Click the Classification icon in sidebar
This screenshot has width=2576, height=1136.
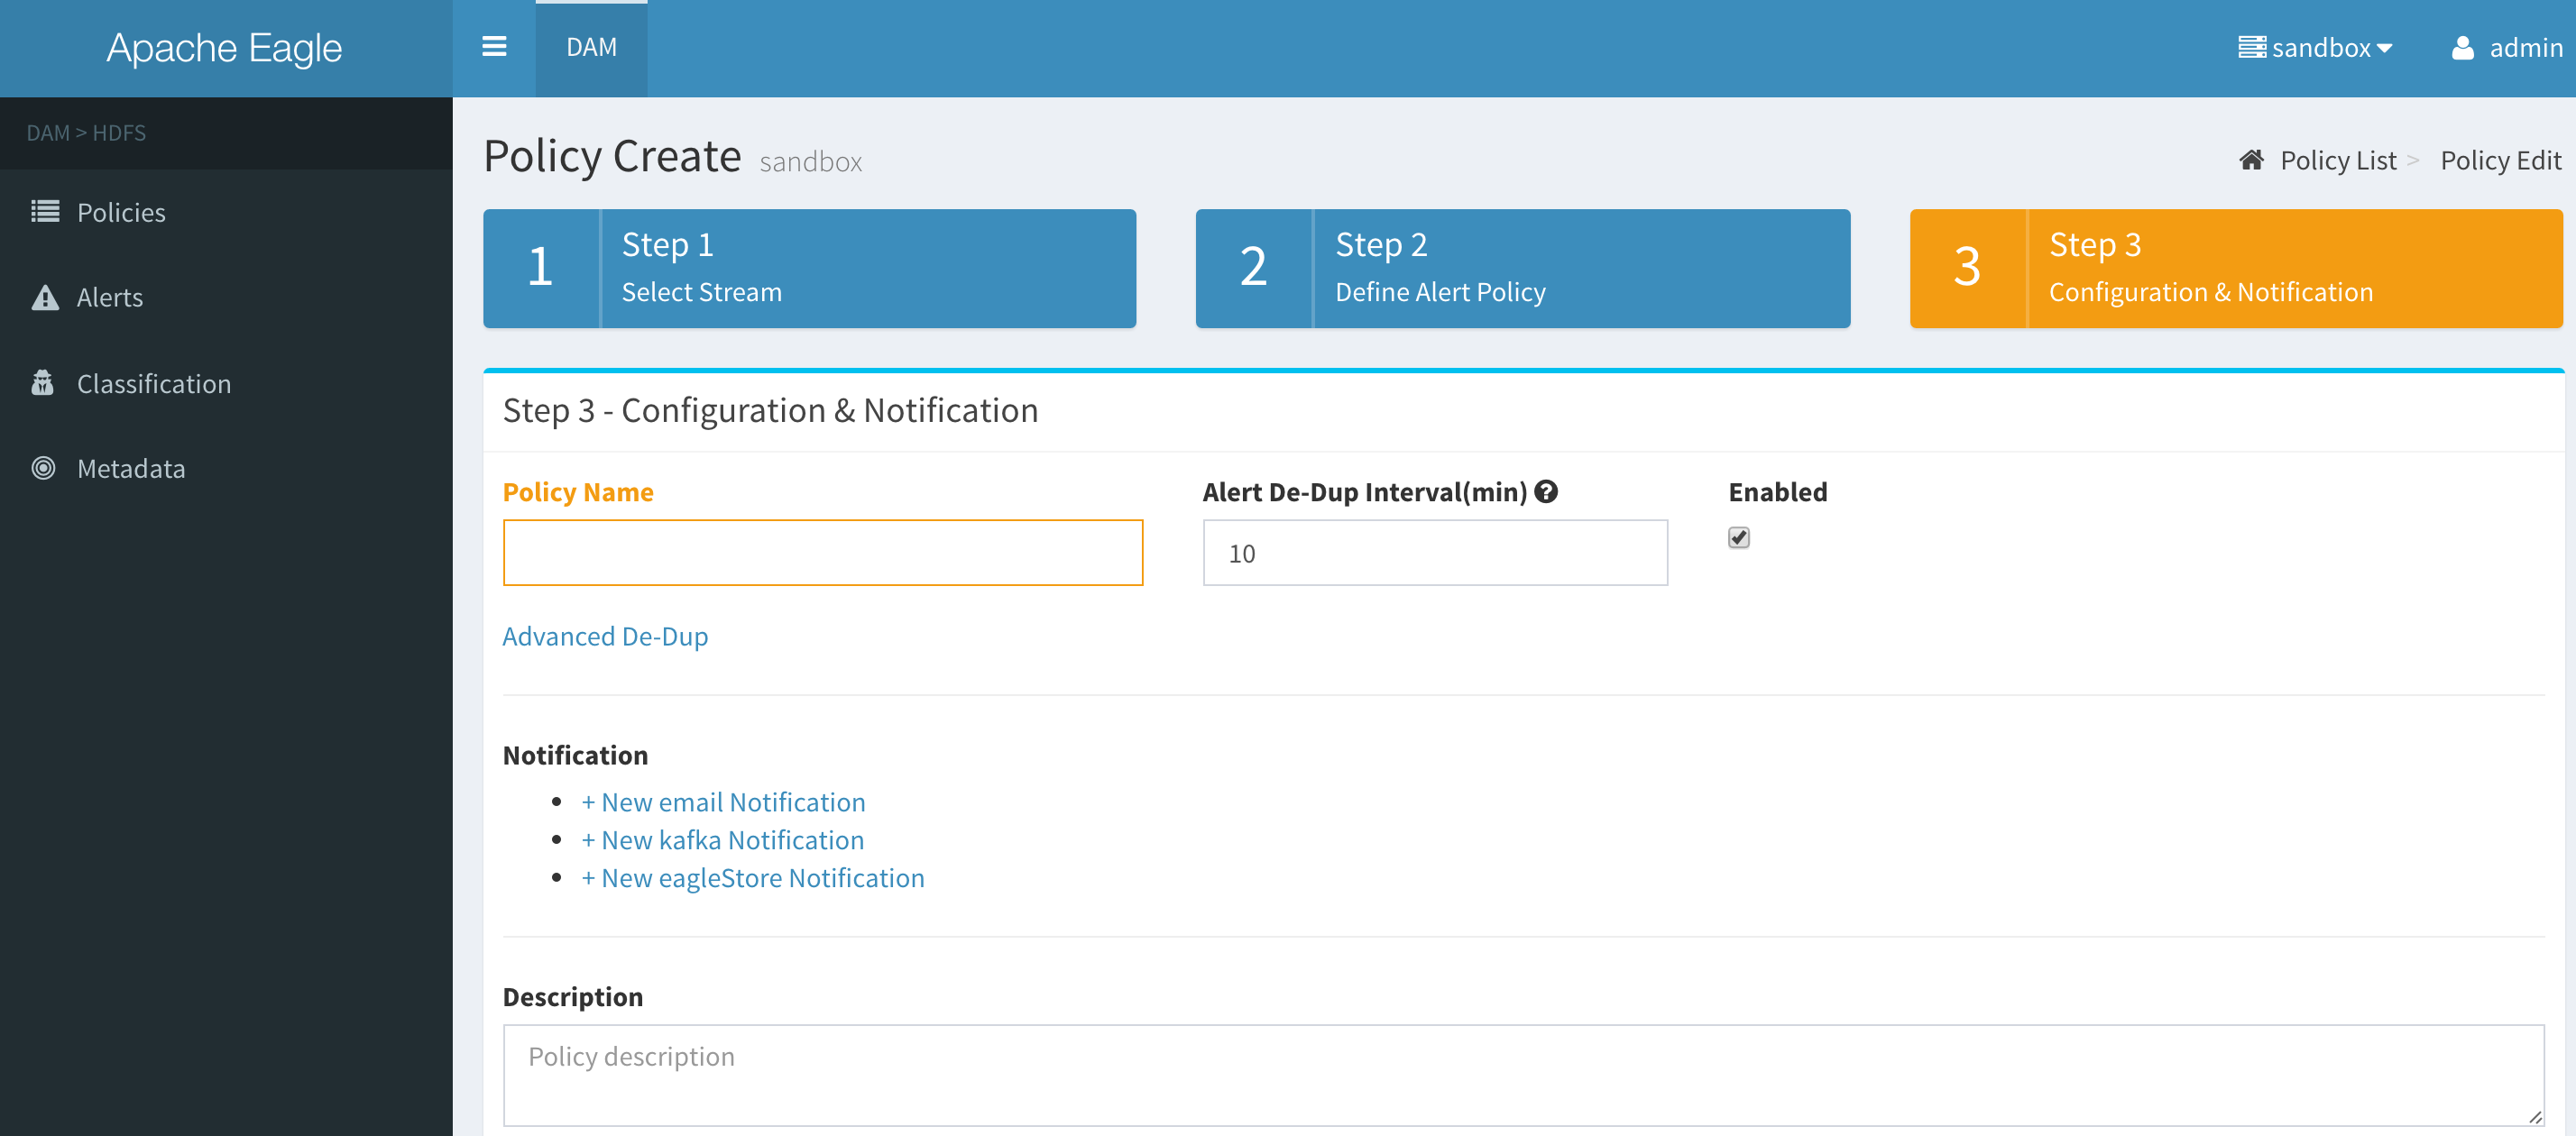[x=43, y=383]
